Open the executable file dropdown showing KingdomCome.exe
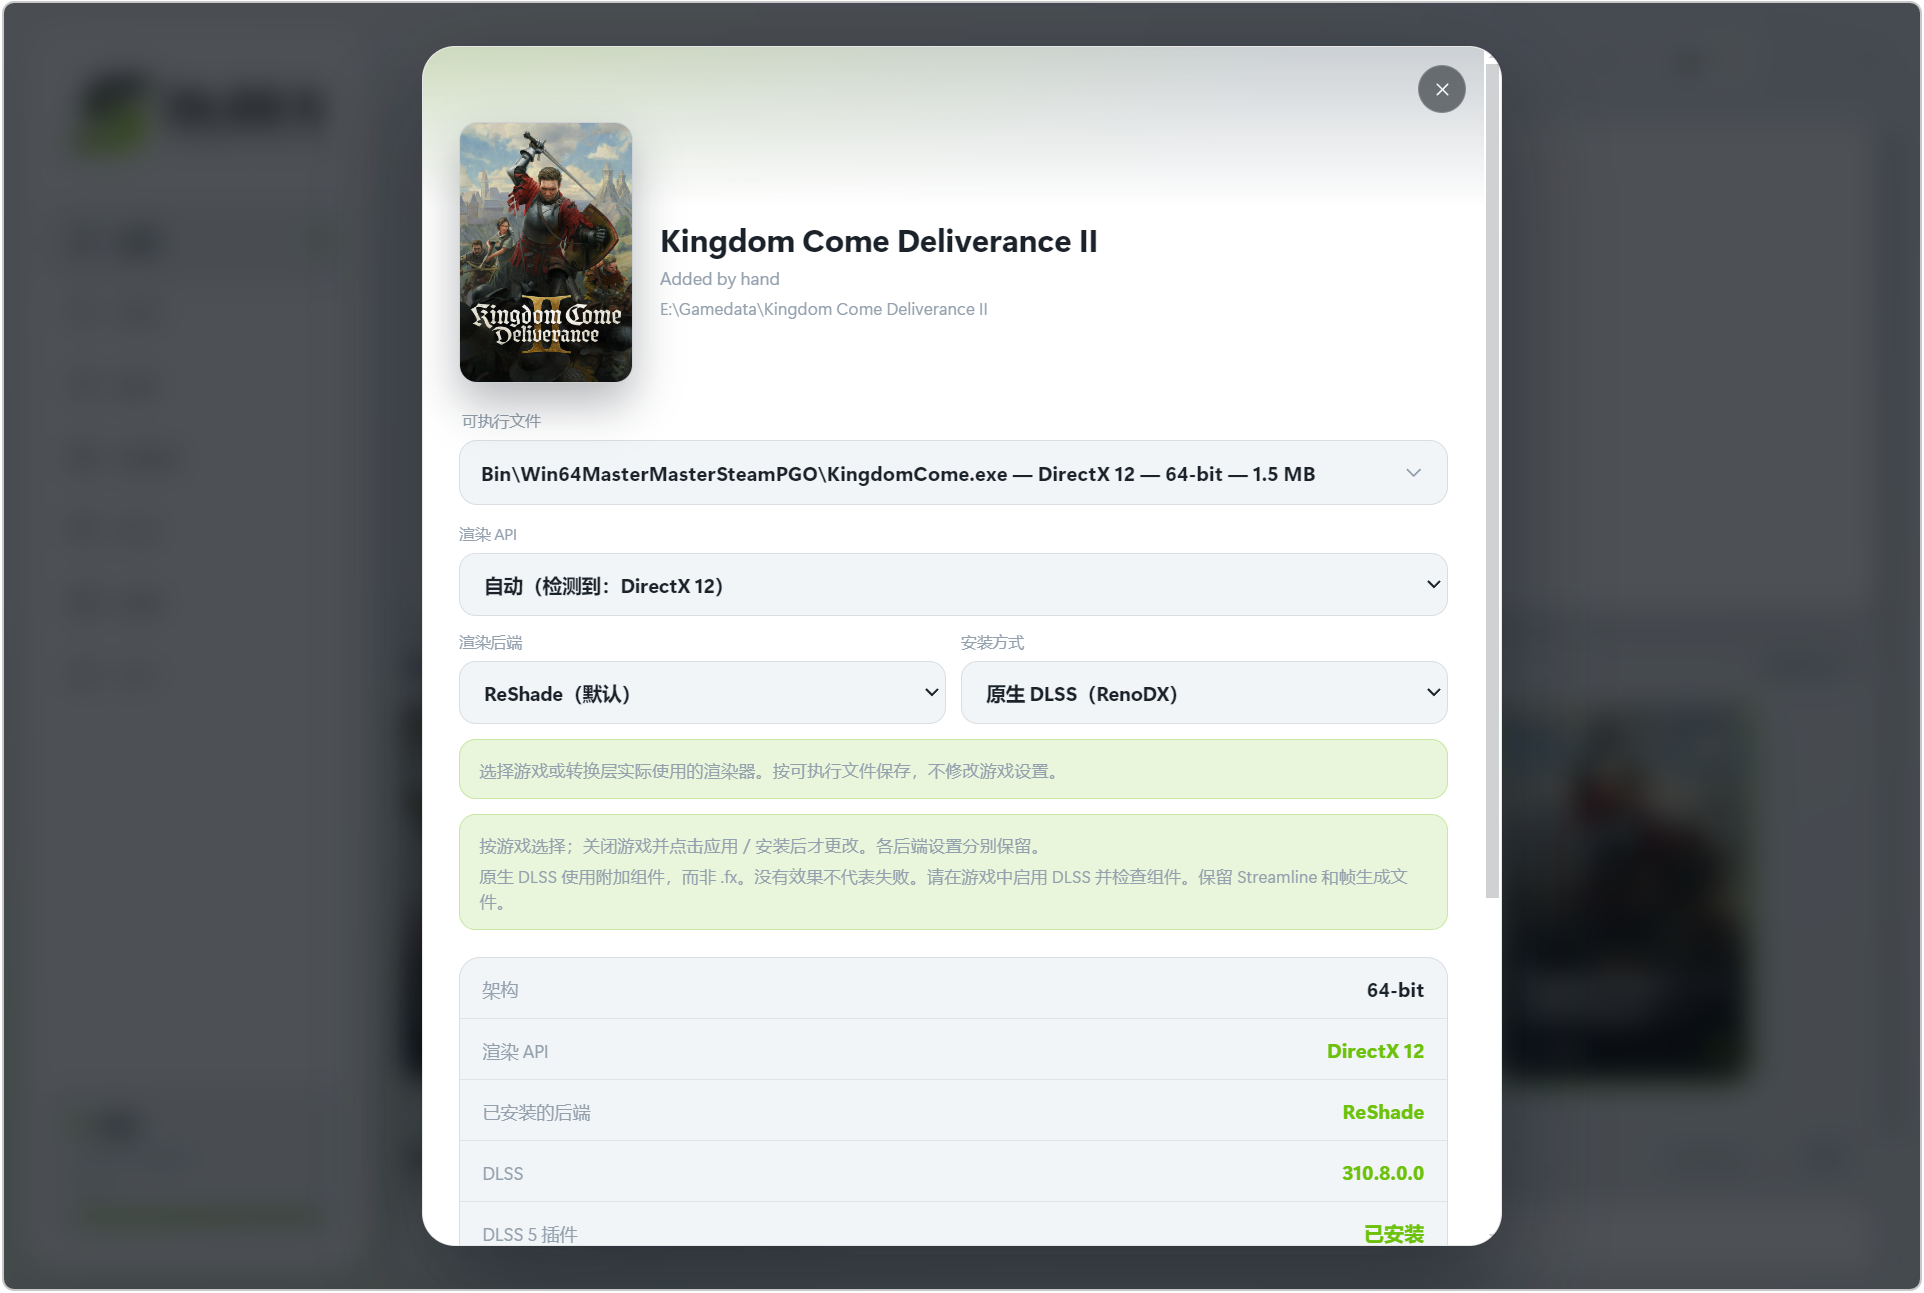 952,473
